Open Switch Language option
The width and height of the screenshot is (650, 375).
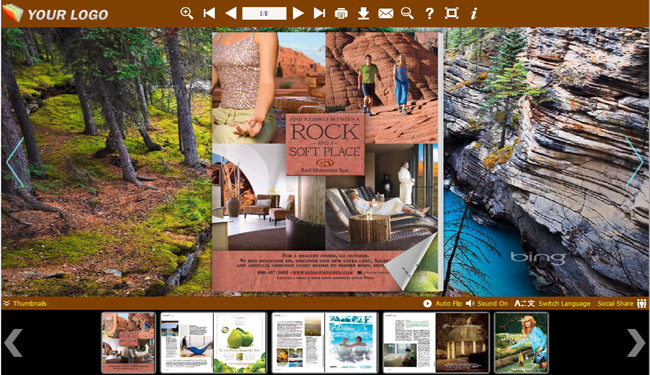[552, 303]
